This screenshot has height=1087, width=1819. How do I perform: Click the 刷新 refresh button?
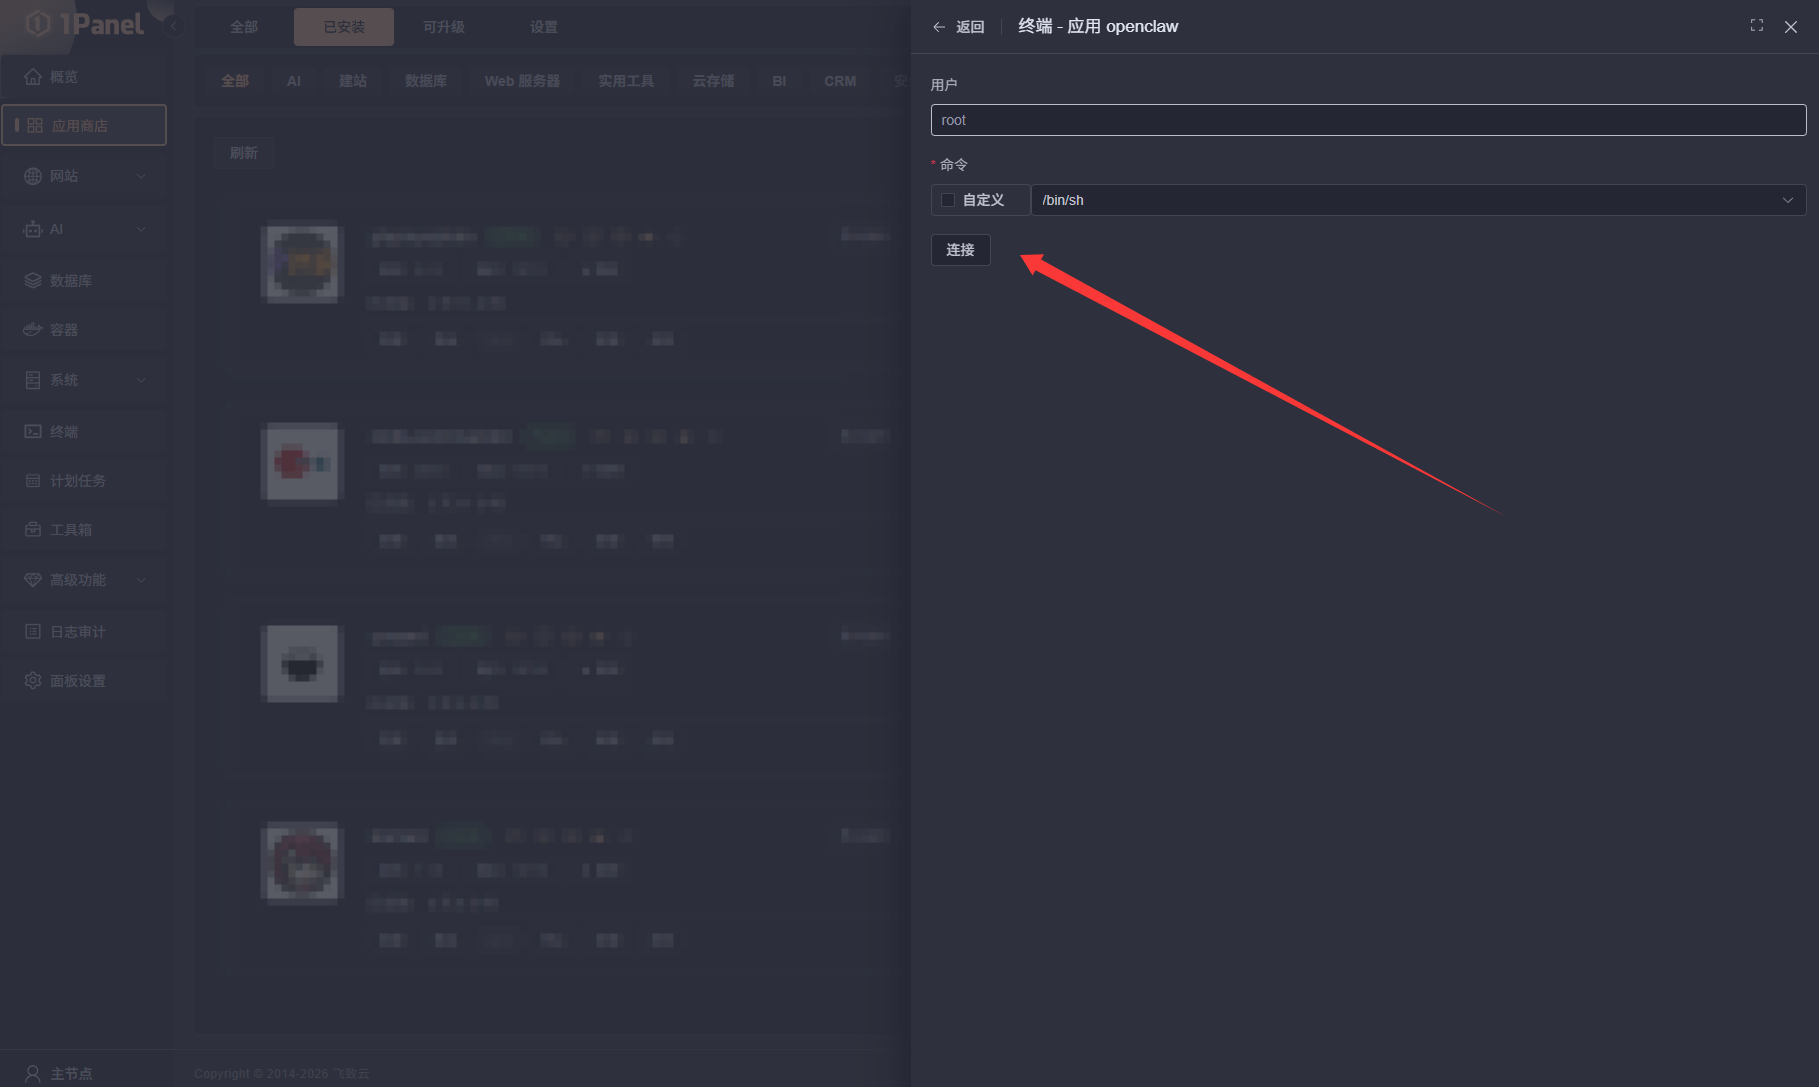[x=243, y=153]
